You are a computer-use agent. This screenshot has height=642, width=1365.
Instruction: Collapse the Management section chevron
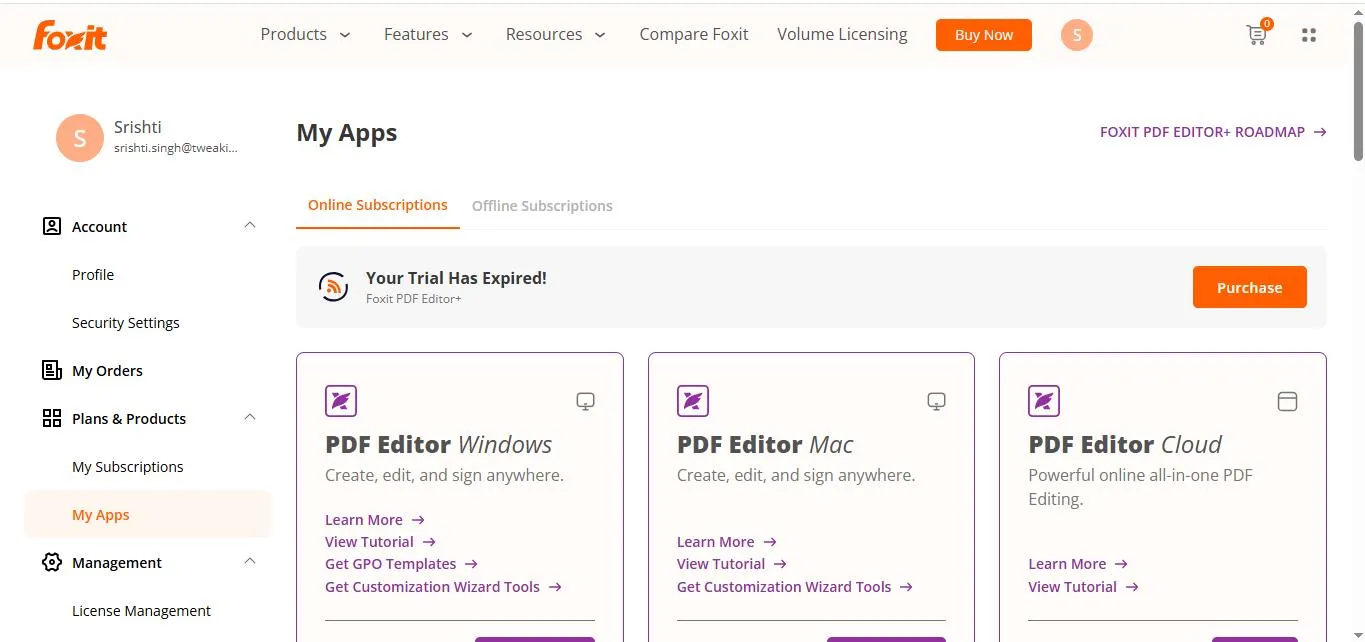tap(250, 562)
